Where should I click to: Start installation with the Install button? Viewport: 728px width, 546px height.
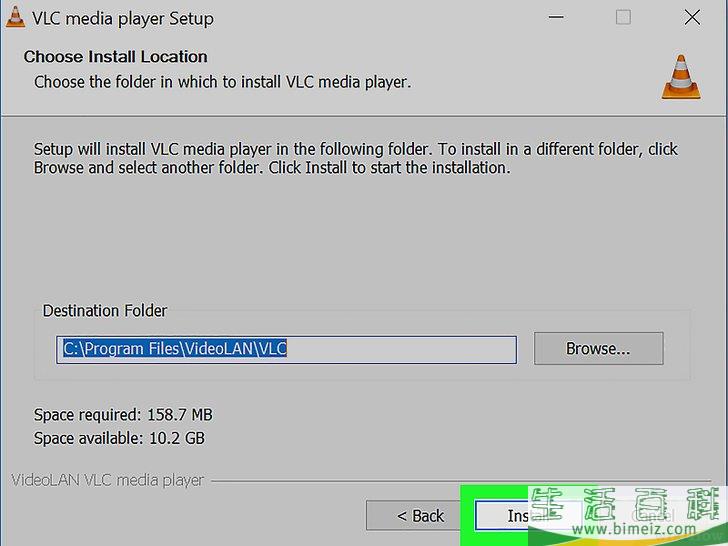click(527, 515)
